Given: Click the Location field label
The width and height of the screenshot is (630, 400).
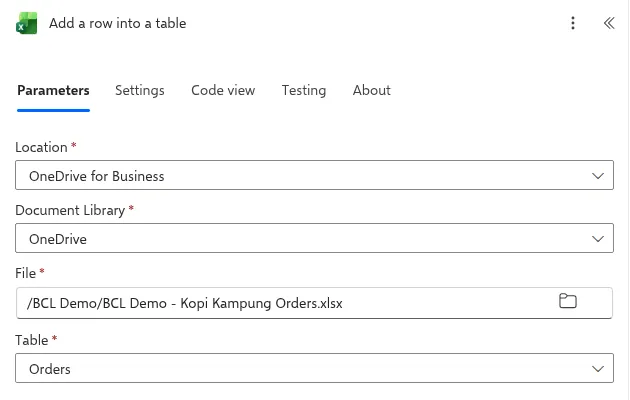Looking at the screenshot, I should coord(41,147).
